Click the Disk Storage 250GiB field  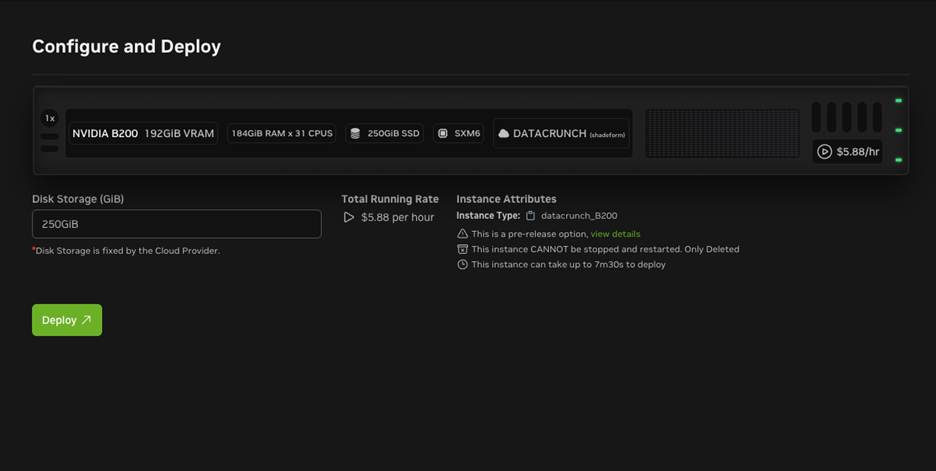177,224
